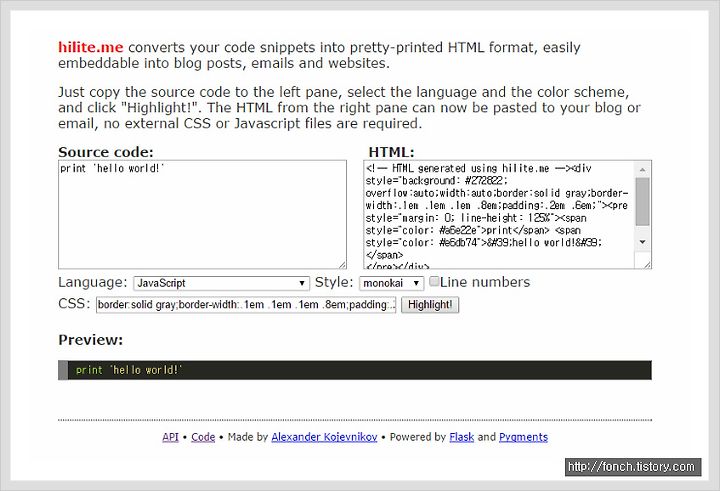Open the Pygments link
This screenshot has width=720, height=491.
(x=523, y=437)
